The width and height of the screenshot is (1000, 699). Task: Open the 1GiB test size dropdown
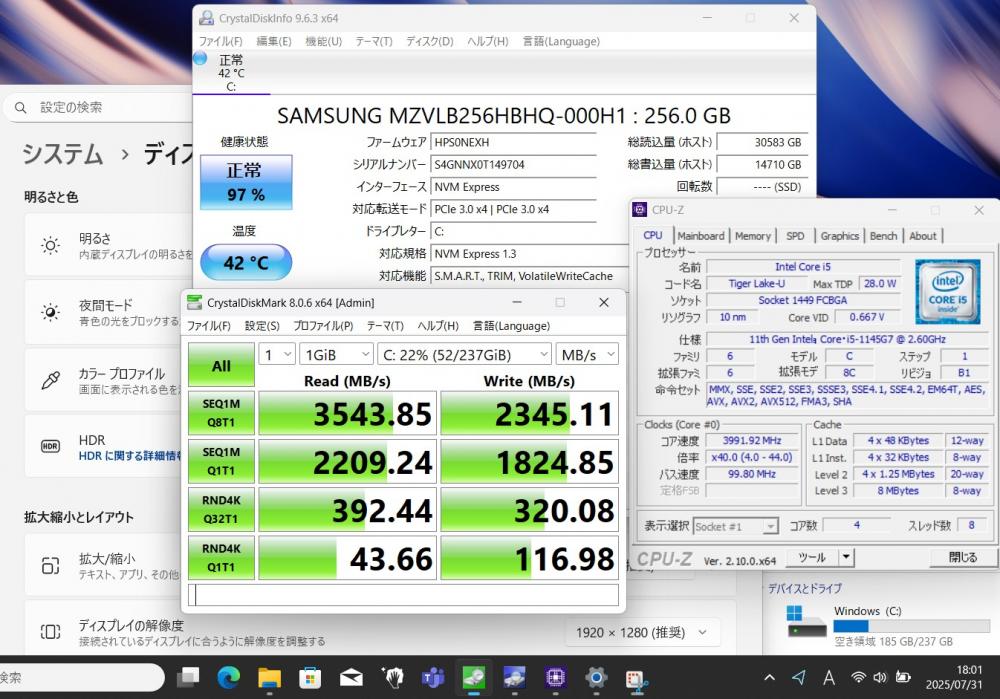[x=336, y=355]
